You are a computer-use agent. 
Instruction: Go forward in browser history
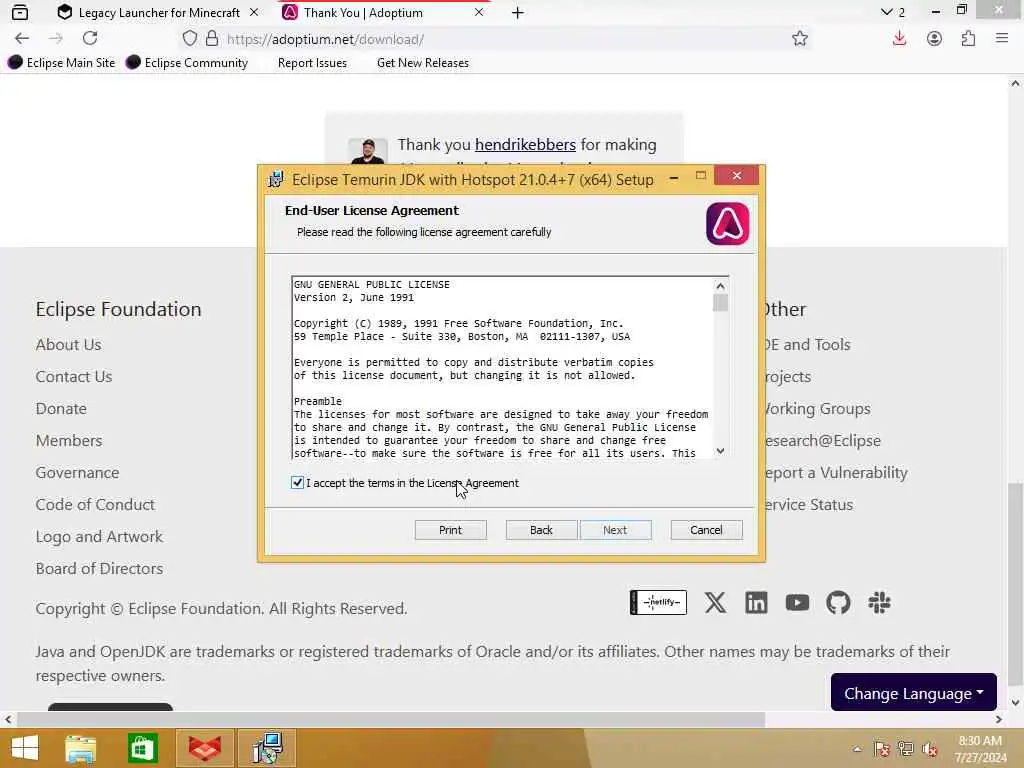pyautogui.click(x=56, y=39)
